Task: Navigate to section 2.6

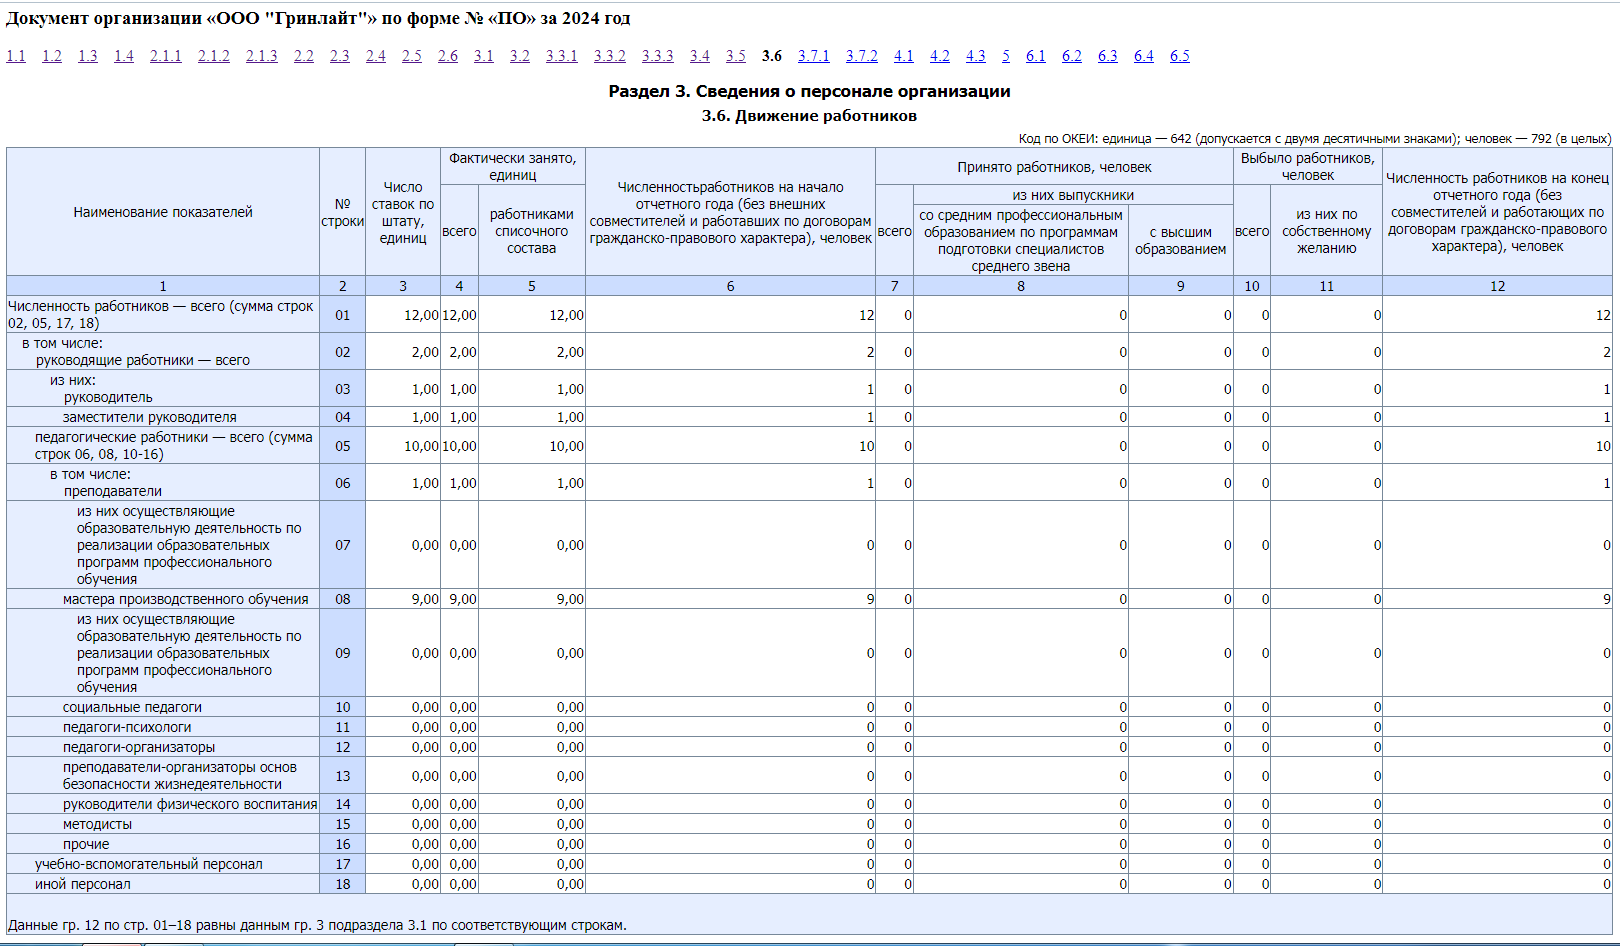Action: 448,56
